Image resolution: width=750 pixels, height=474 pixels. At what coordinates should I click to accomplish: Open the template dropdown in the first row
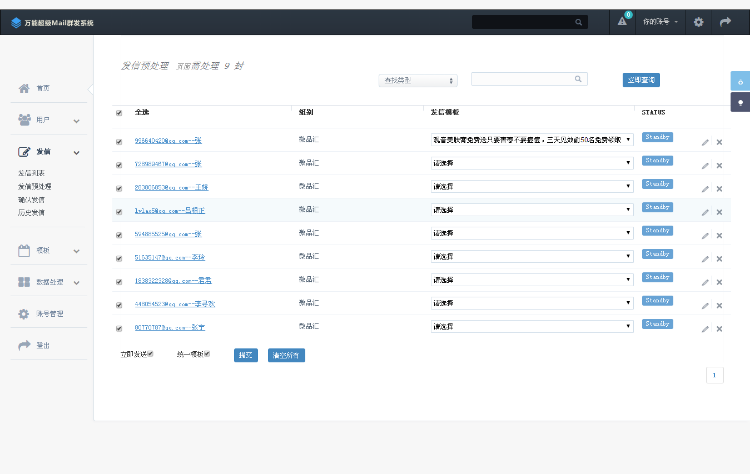532,140
